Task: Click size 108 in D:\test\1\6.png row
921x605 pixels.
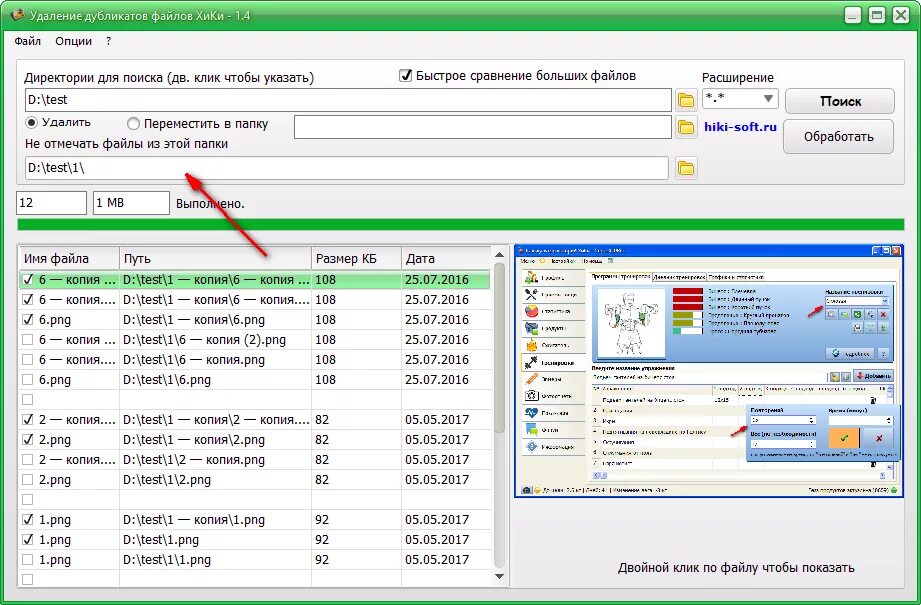Action: coord(325,379)
